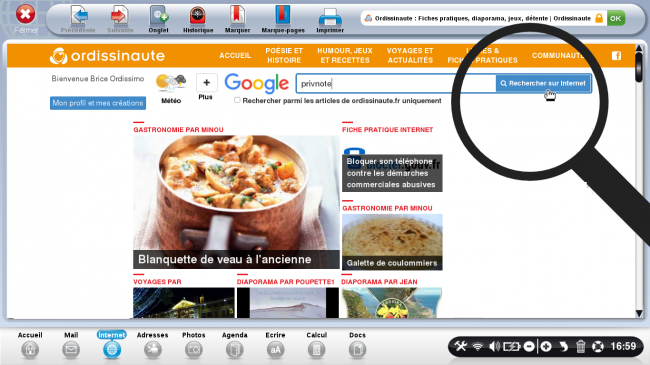Image resolution: width=650 pixels, height=365 pixels.
Task: Open the ACCUEIL menu item
Action: point(235,56)
